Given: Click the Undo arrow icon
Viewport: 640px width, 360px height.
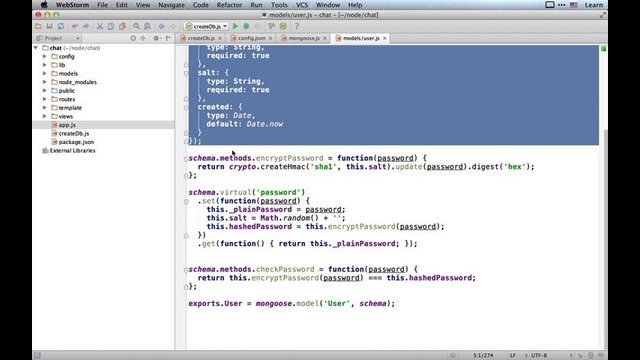Looking at the screenshot, I should point(74,27).
